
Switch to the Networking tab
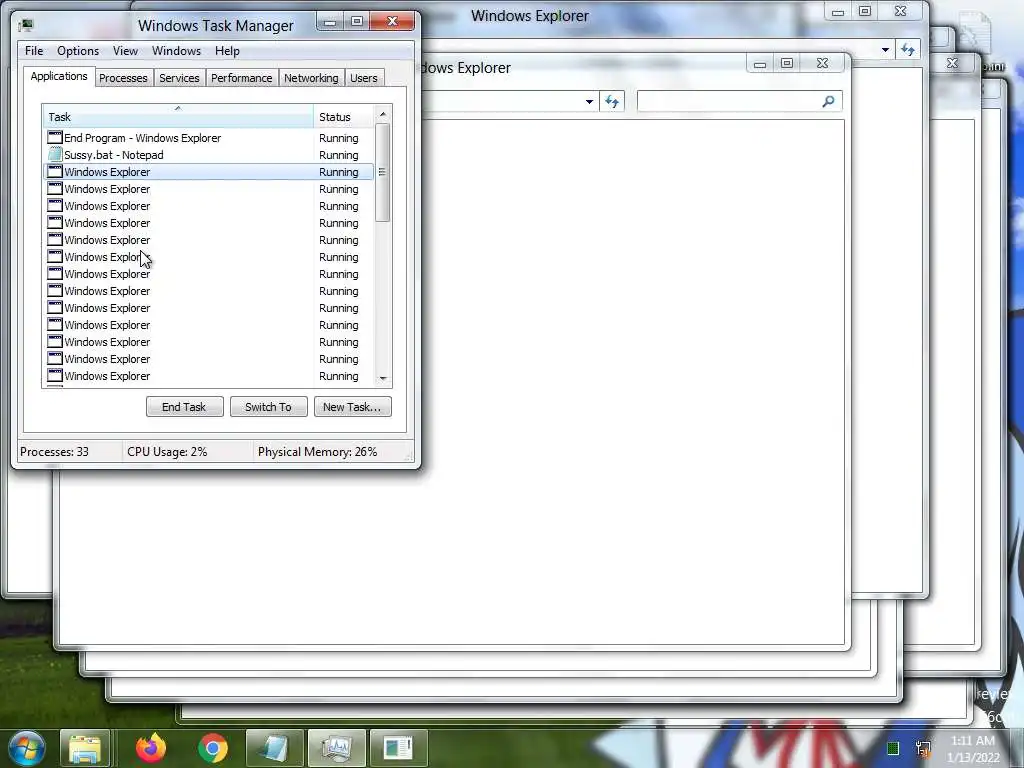311,78
